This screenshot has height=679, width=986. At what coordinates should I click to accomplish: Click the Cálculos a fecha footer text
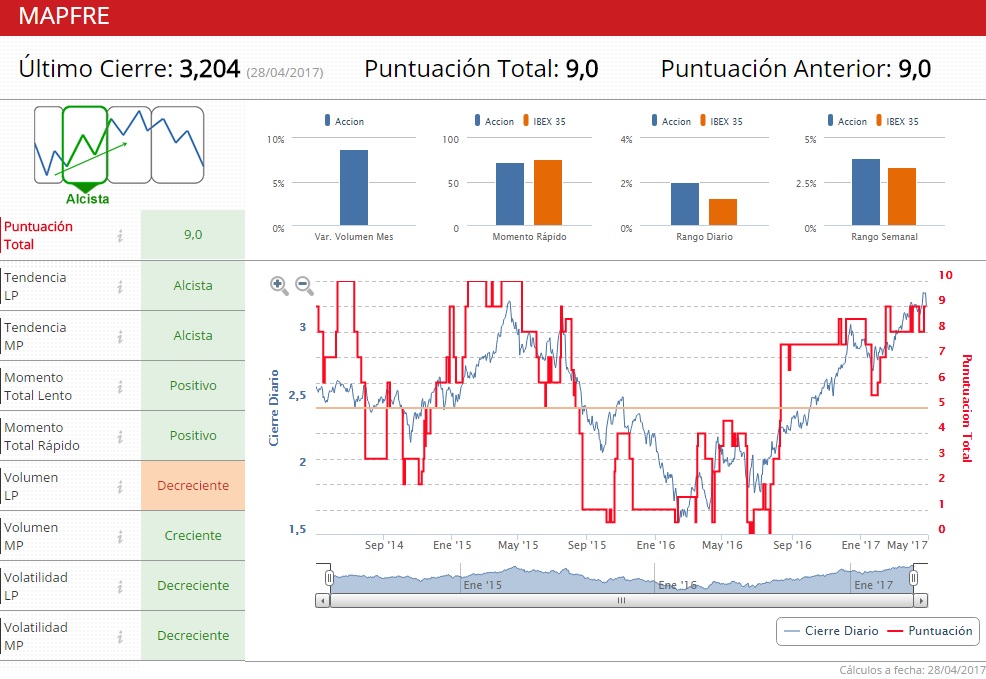click(x=912, y=670)
